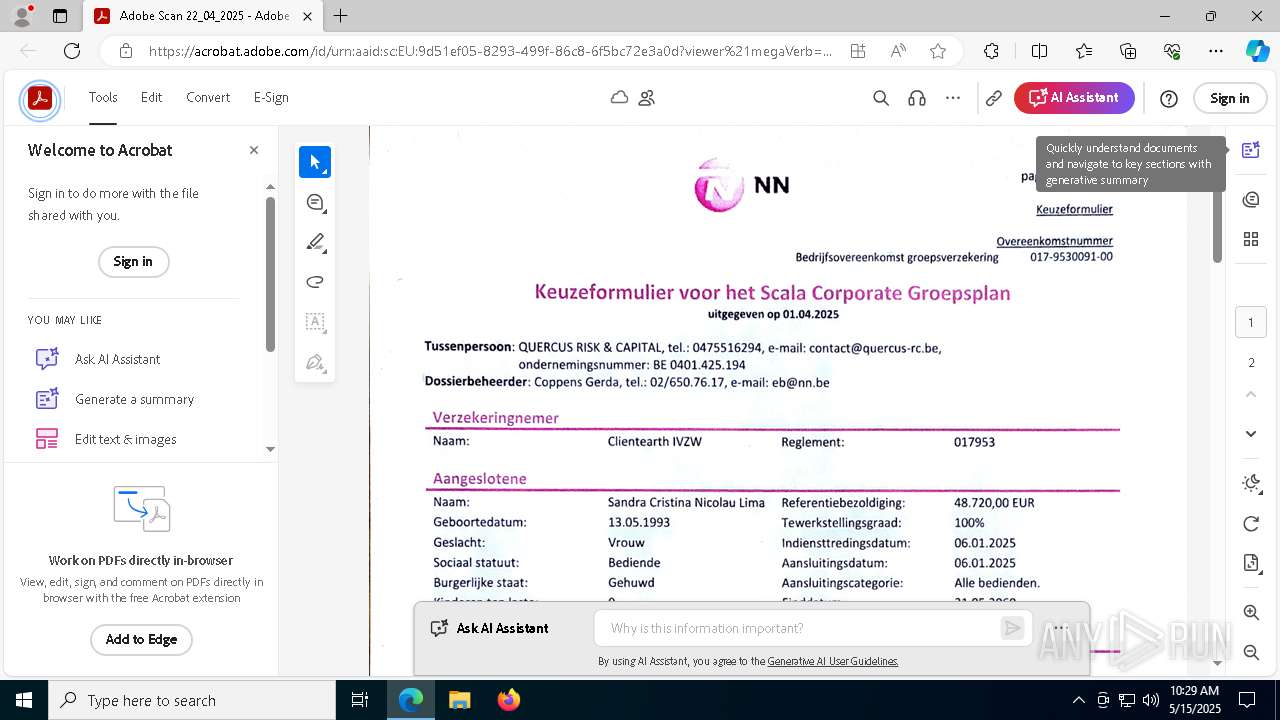Click Add to Edge button
Image resolution: width=1280 pixels, height=720 pixels.
click(x=141, y=640)
